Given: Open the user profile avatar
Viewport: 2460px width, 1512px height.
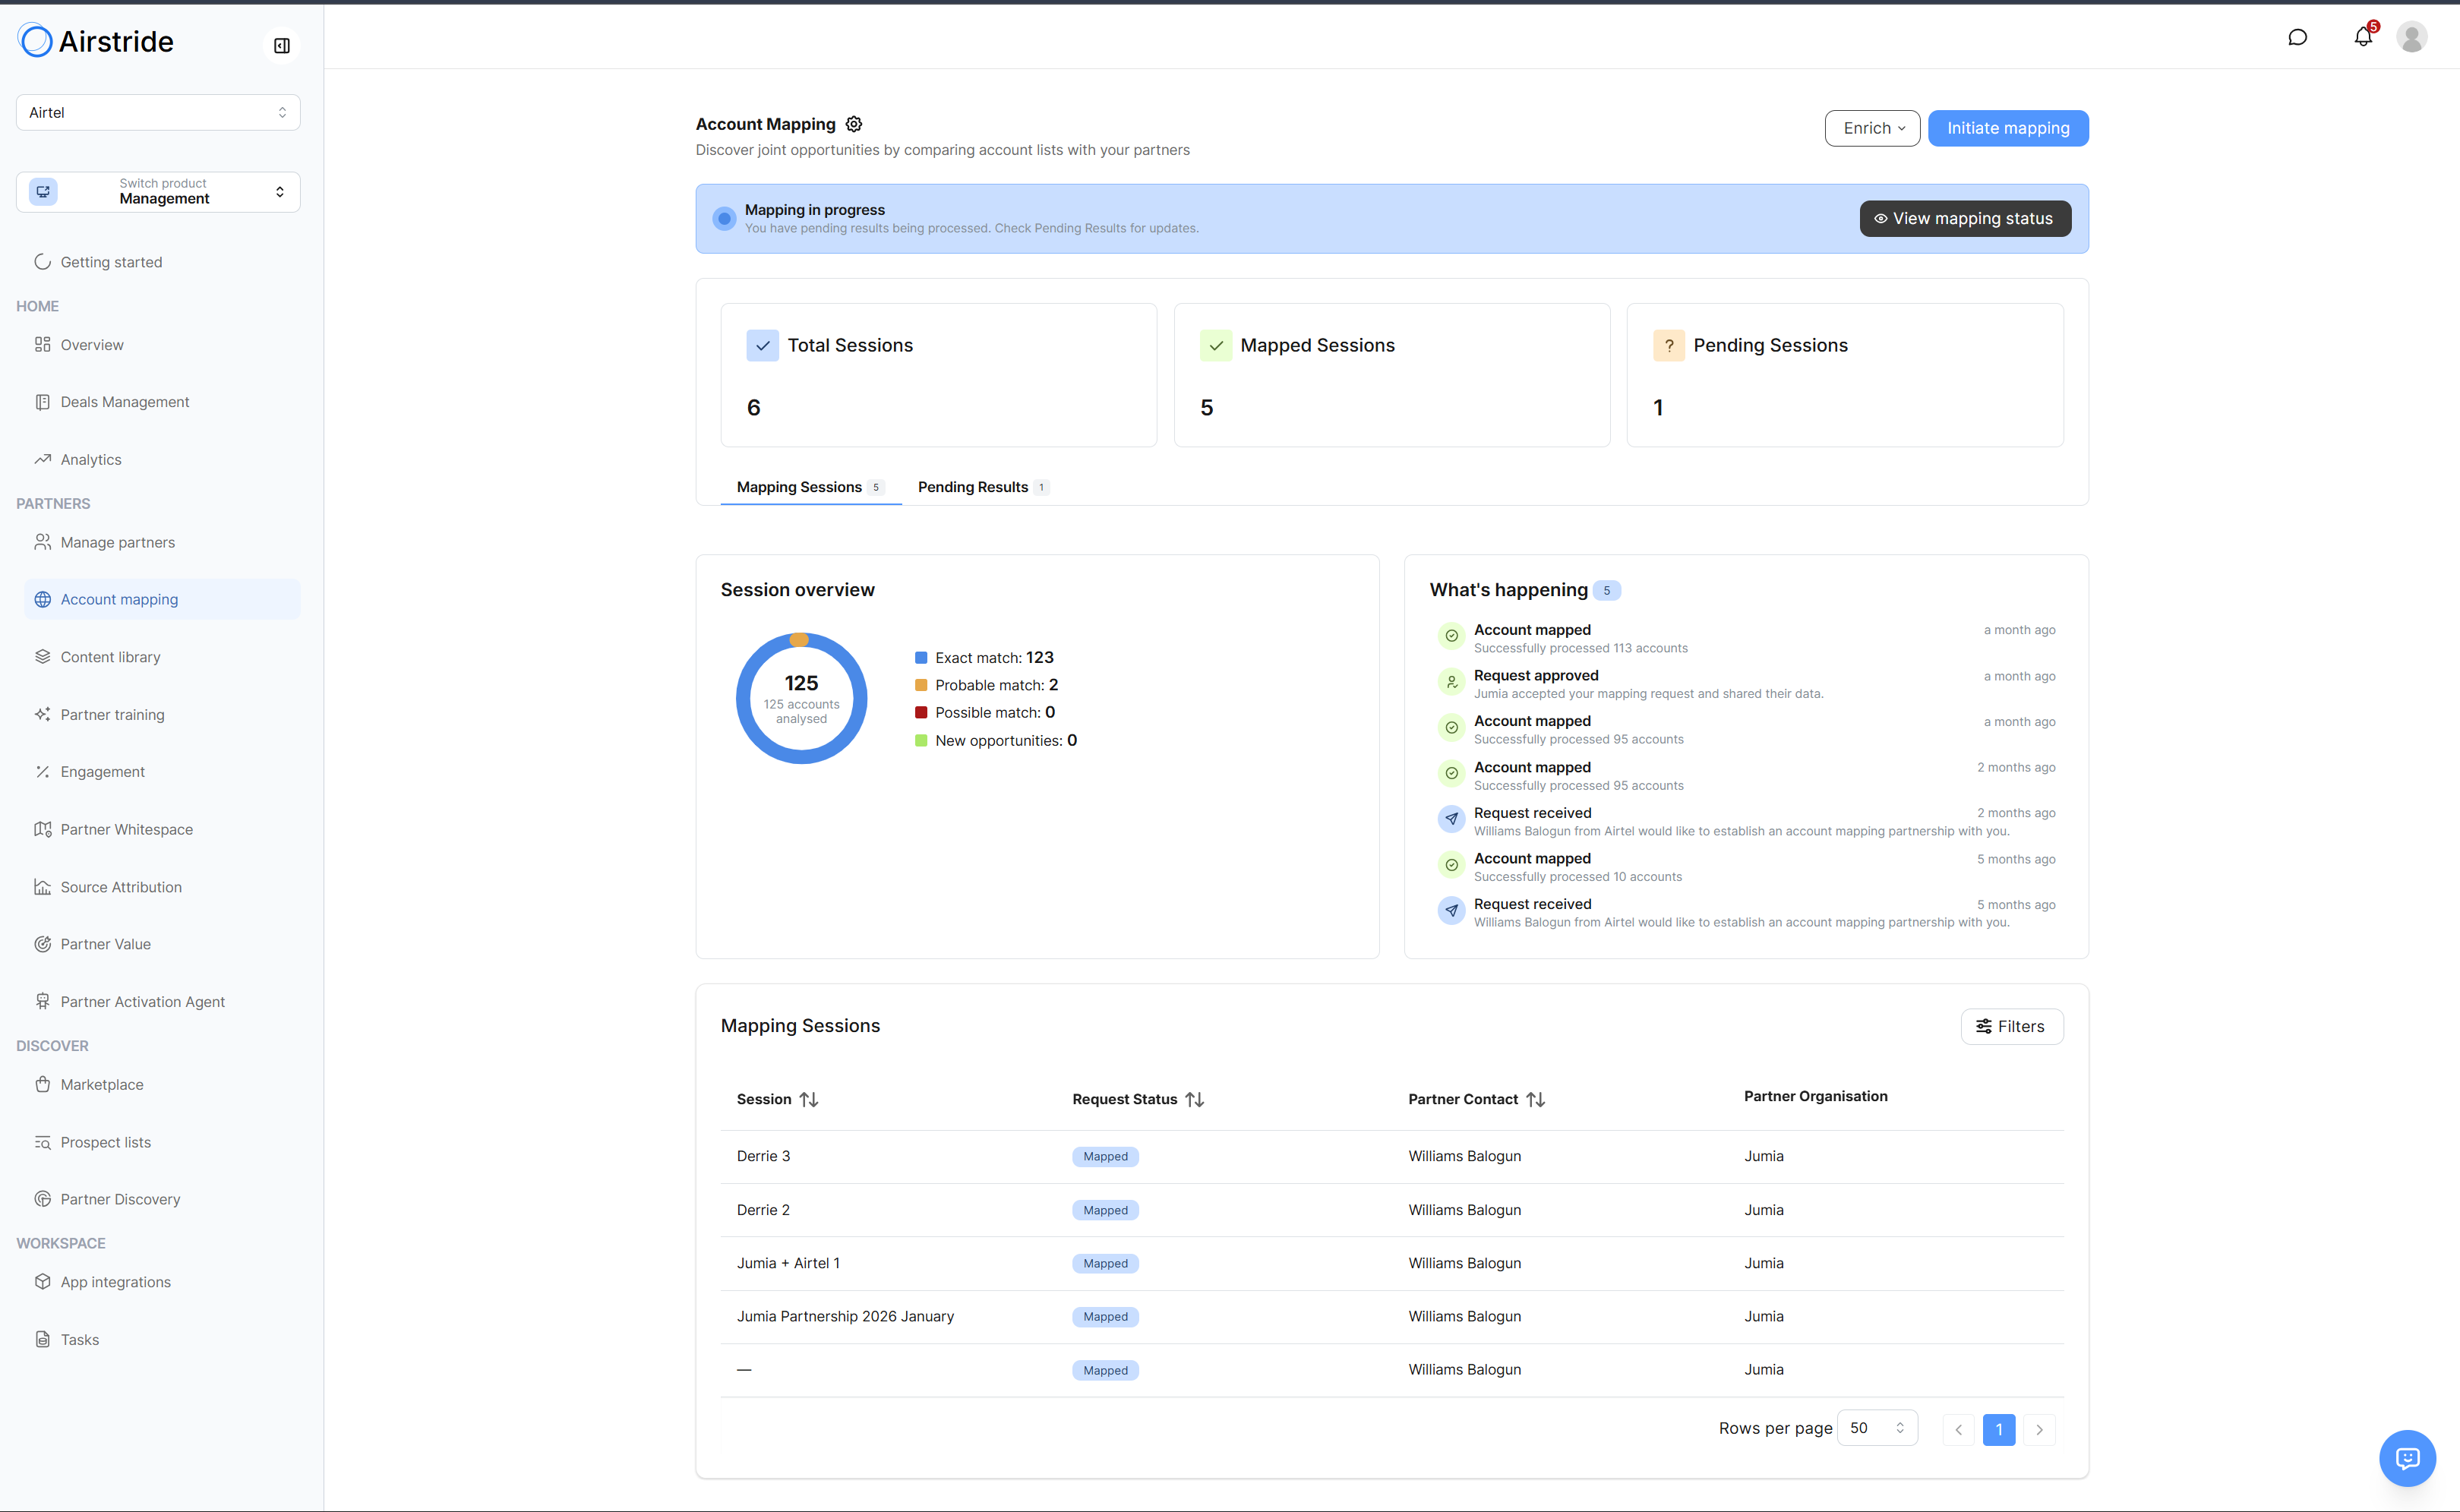Looking at the screenshot, I should [2412, 37].
